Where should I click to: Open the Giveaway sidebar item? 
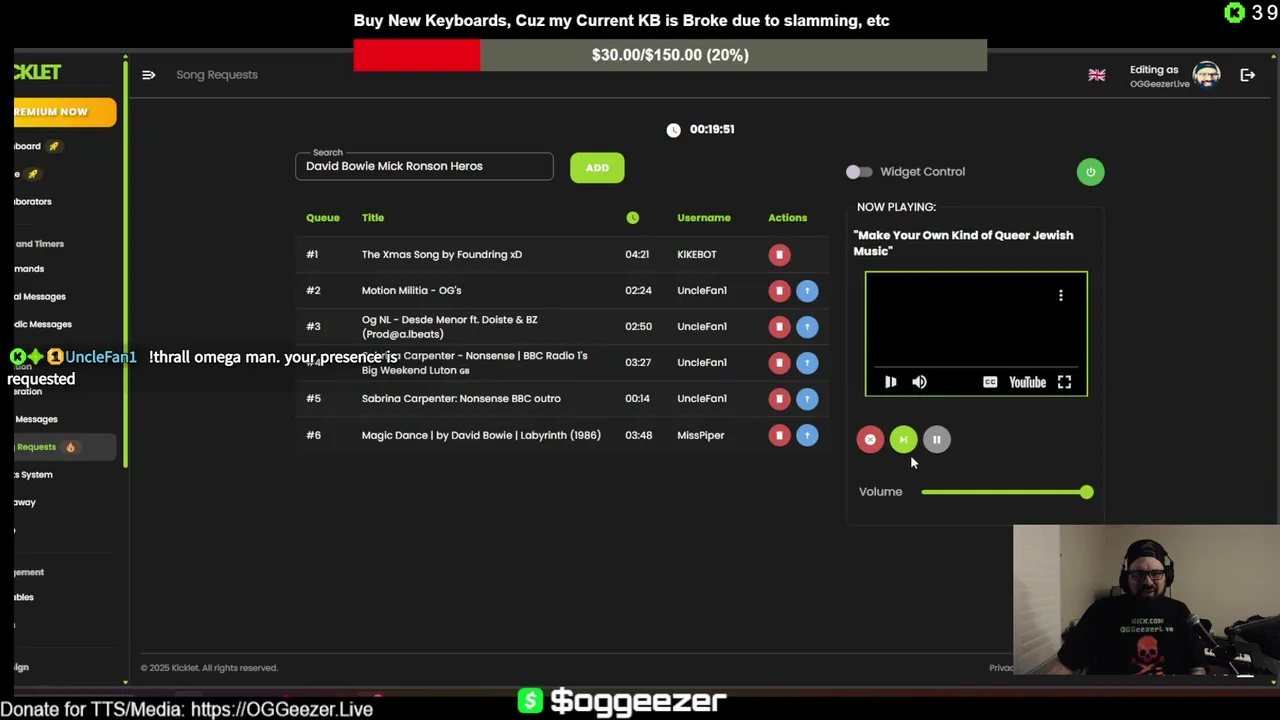[25, 503]
